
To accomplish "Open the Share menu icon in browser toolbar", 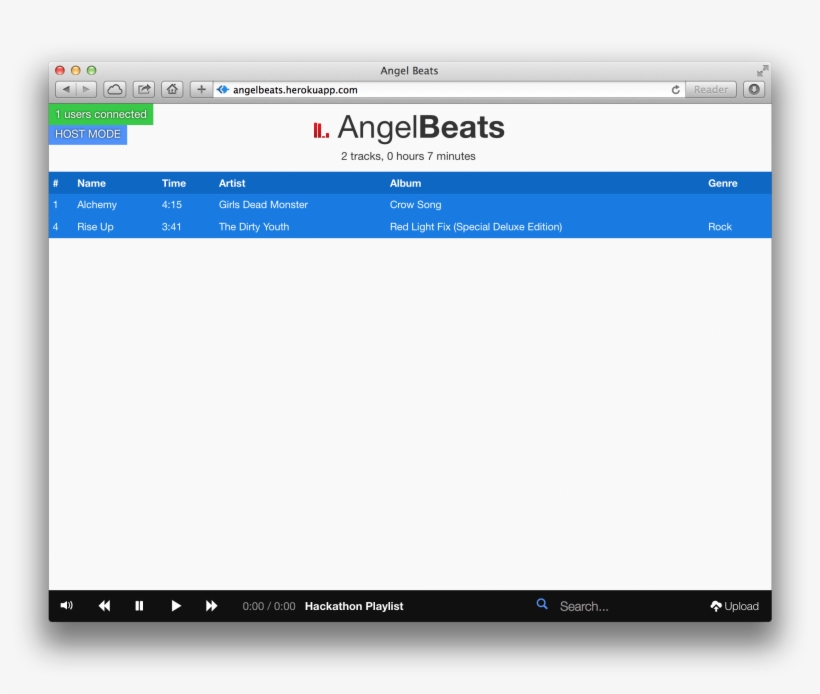I will pos(144,88).
